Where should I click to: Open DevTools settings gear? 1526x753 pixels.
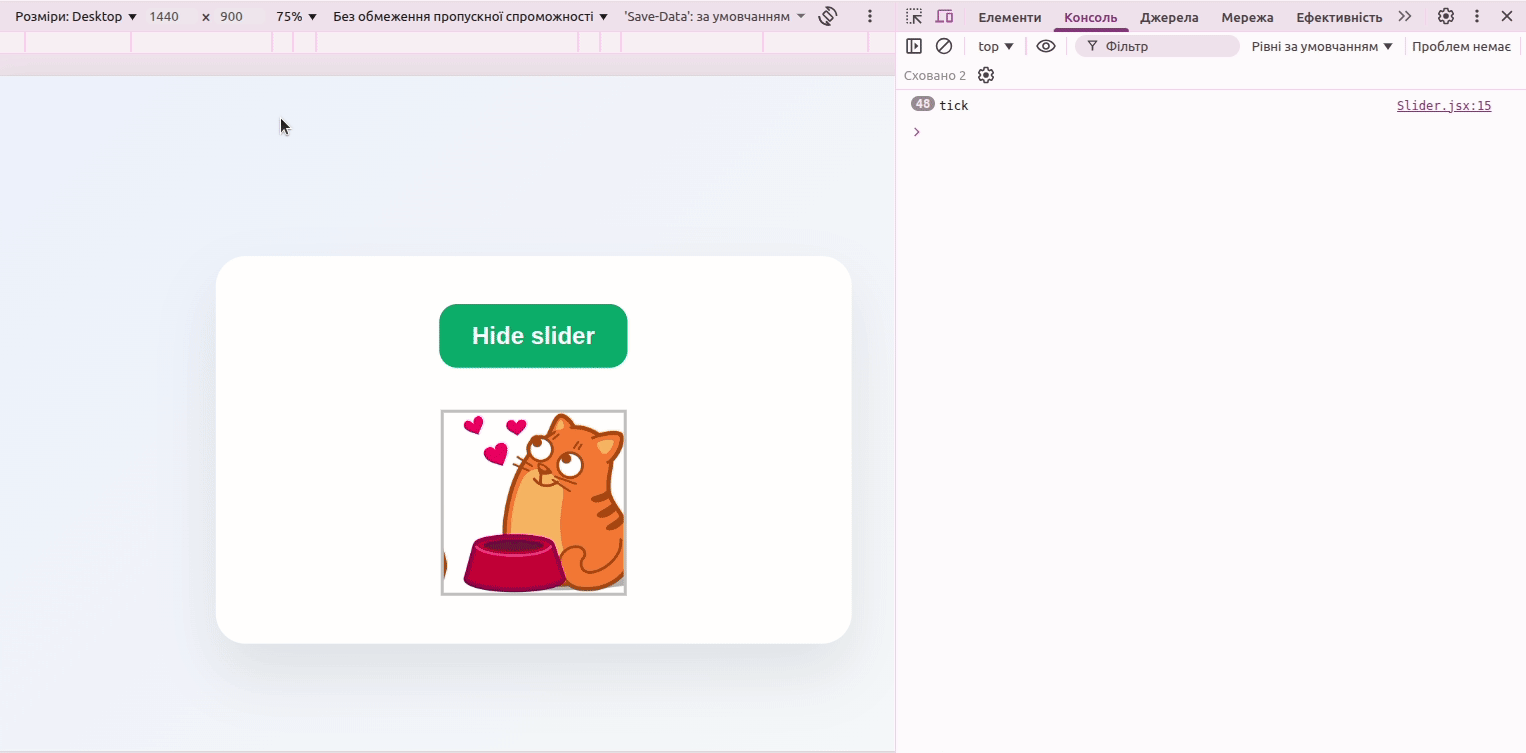(x=1445, y=16)
